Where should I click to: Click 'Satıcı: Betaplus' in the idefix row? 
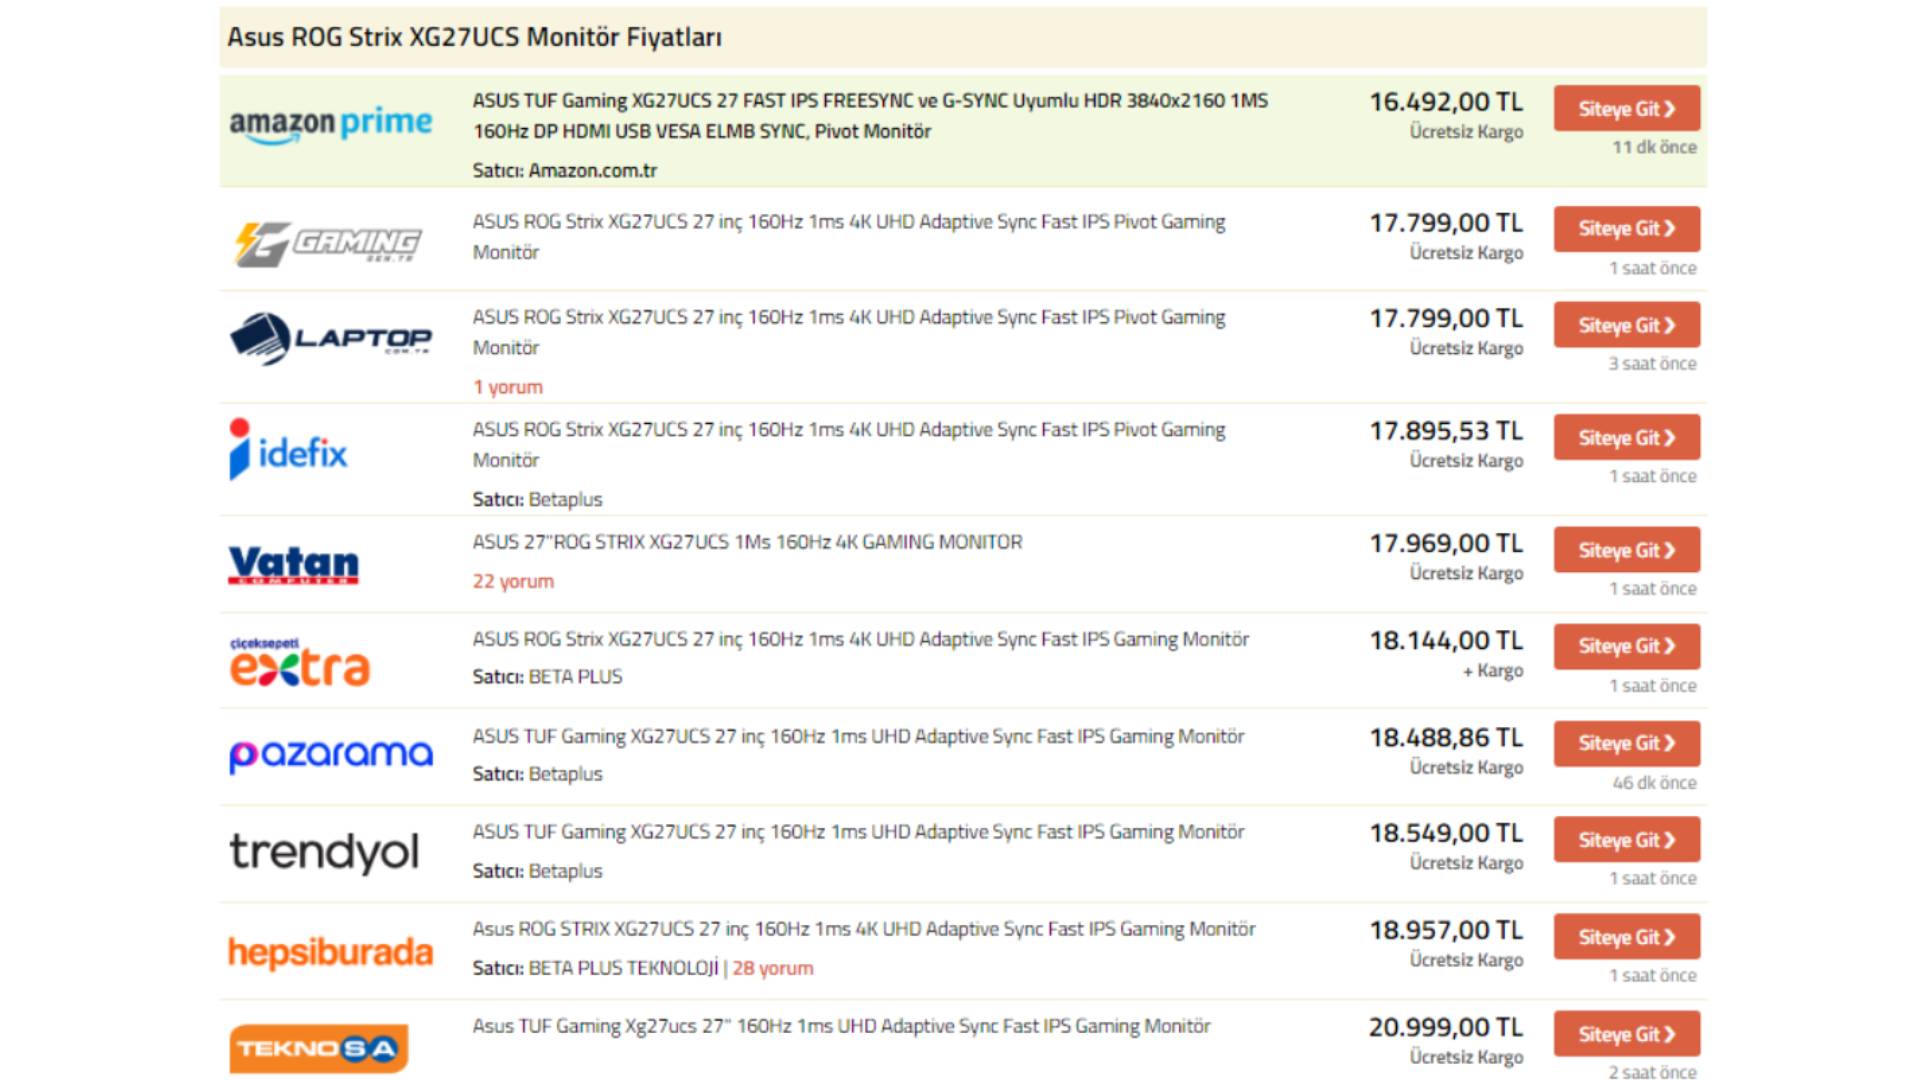click(538, 499)
